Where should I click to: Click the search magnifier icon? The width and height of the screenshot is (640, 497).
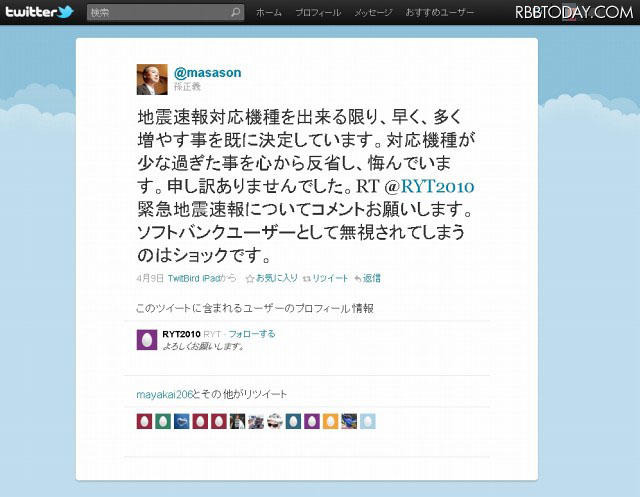click(236, 13)
